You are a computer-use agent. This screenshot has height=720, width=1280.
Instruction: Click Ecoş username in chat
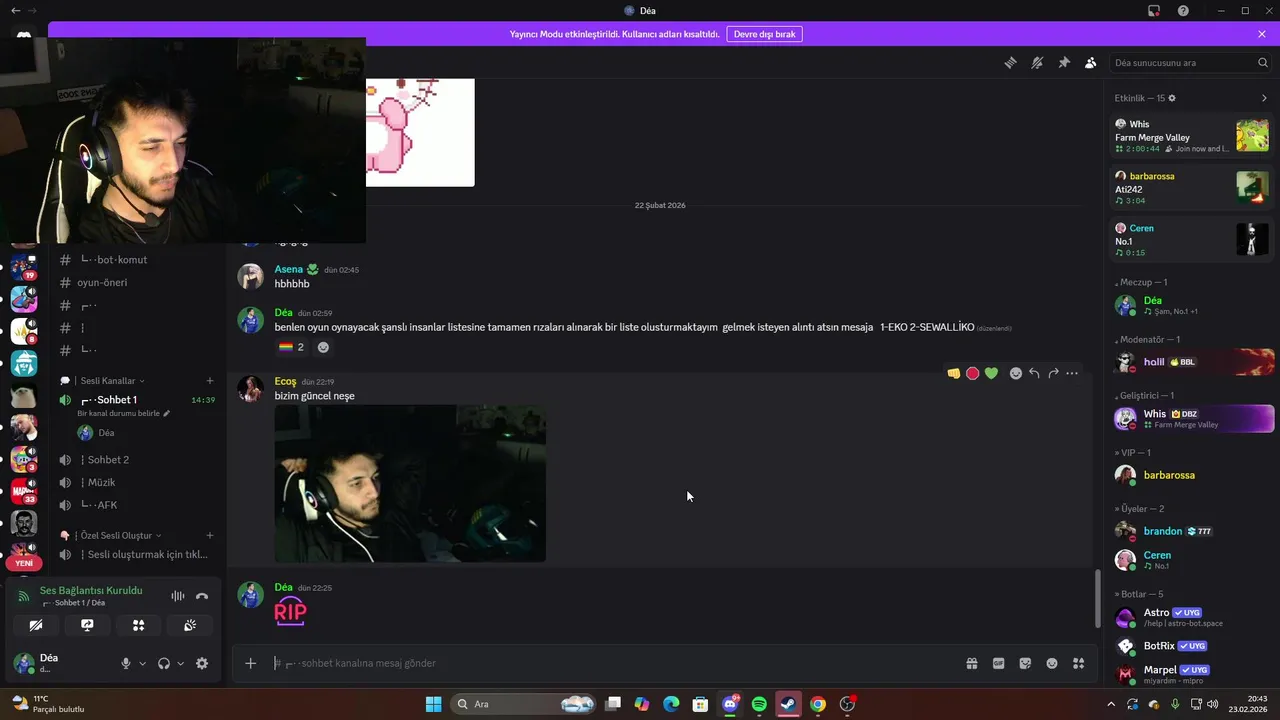pos(285,381)
